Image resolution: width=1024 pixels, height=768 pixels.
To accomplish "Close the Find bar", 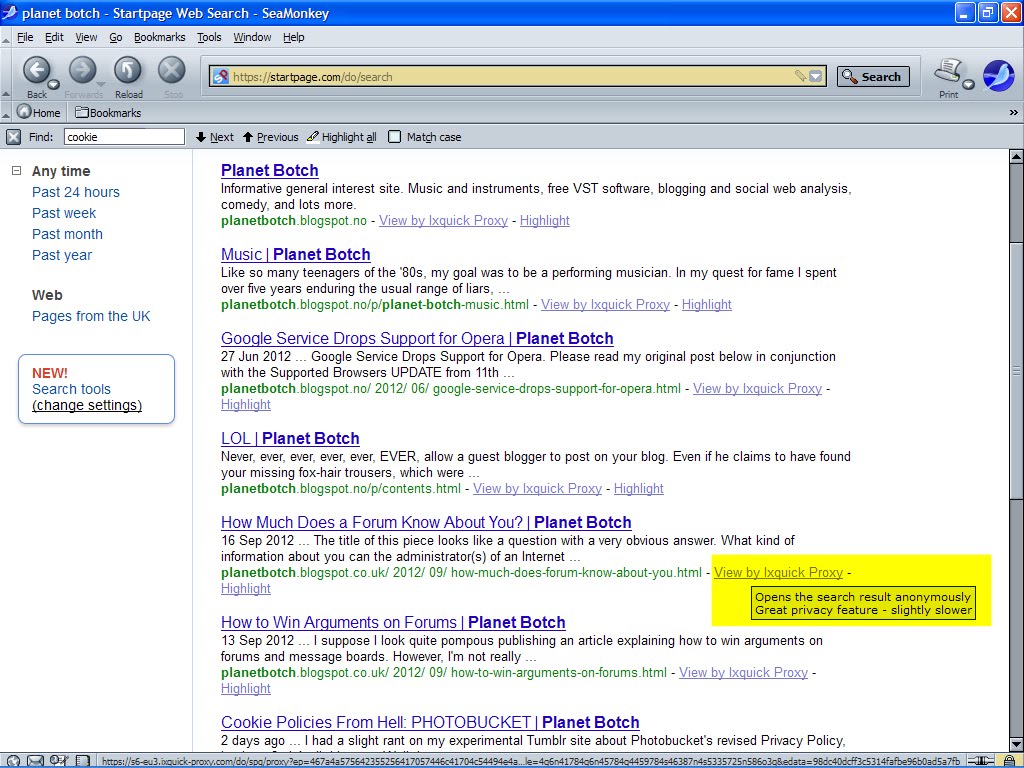I will tap(13, 137).
